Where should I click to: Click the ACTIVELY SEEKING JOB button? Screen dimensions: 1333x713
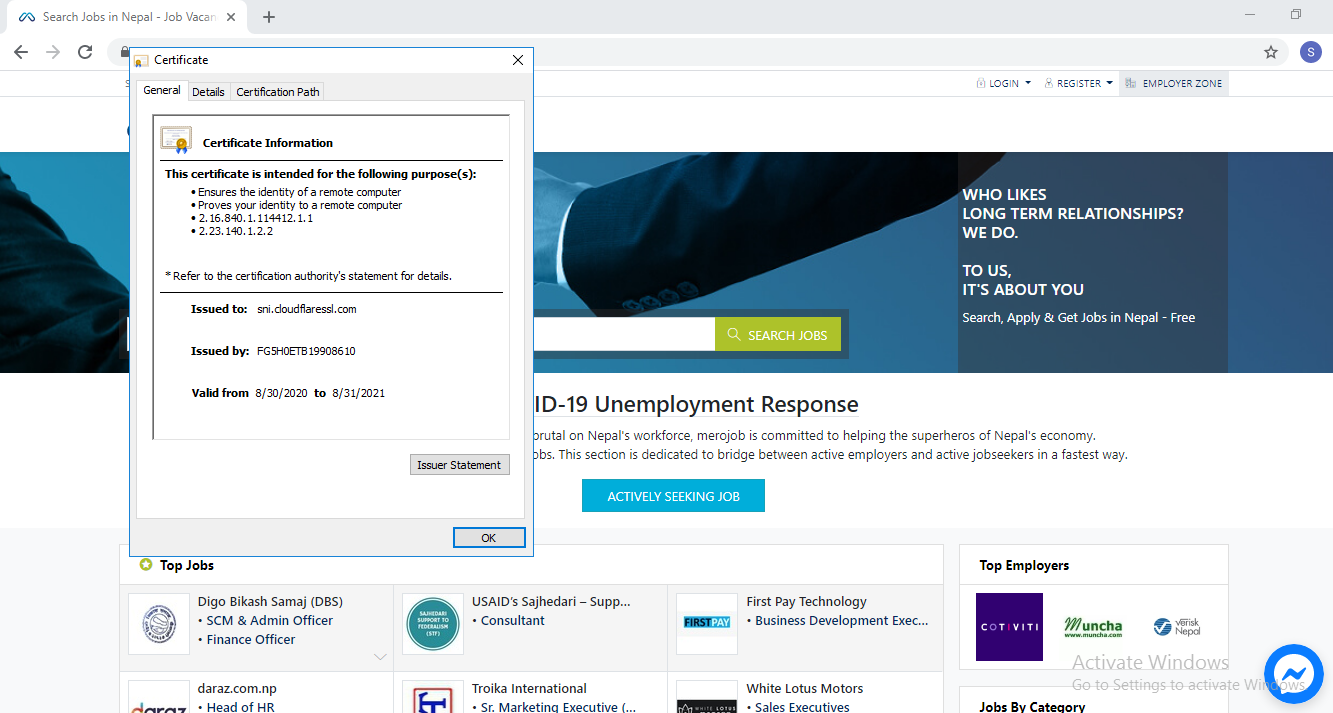(x=673, y=495)
